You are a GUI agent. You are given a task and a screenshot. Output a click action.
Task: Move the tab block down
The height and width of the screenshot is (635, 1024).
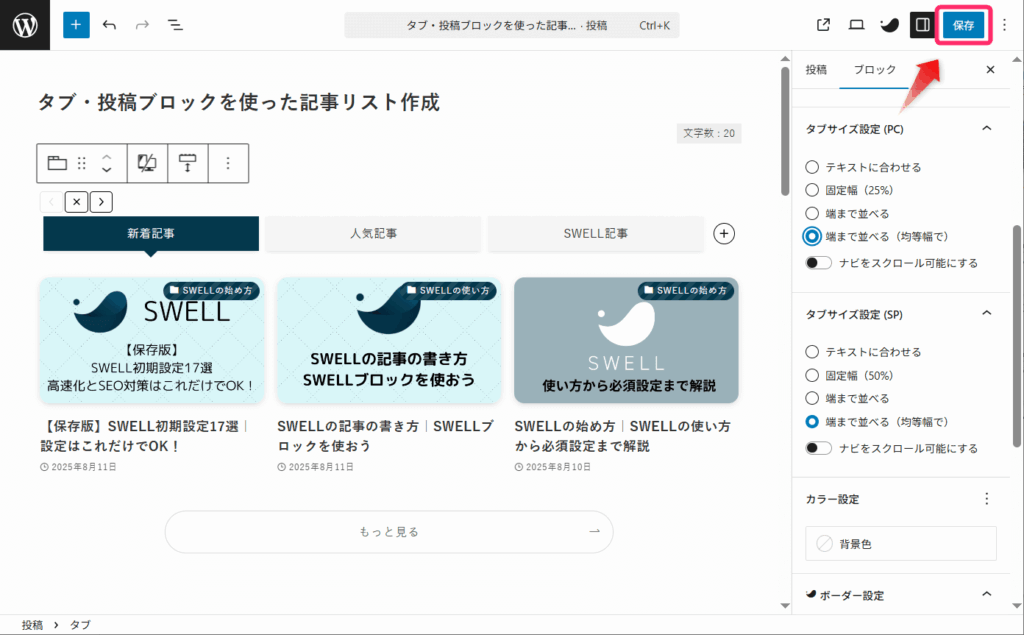tap(106, 170)
